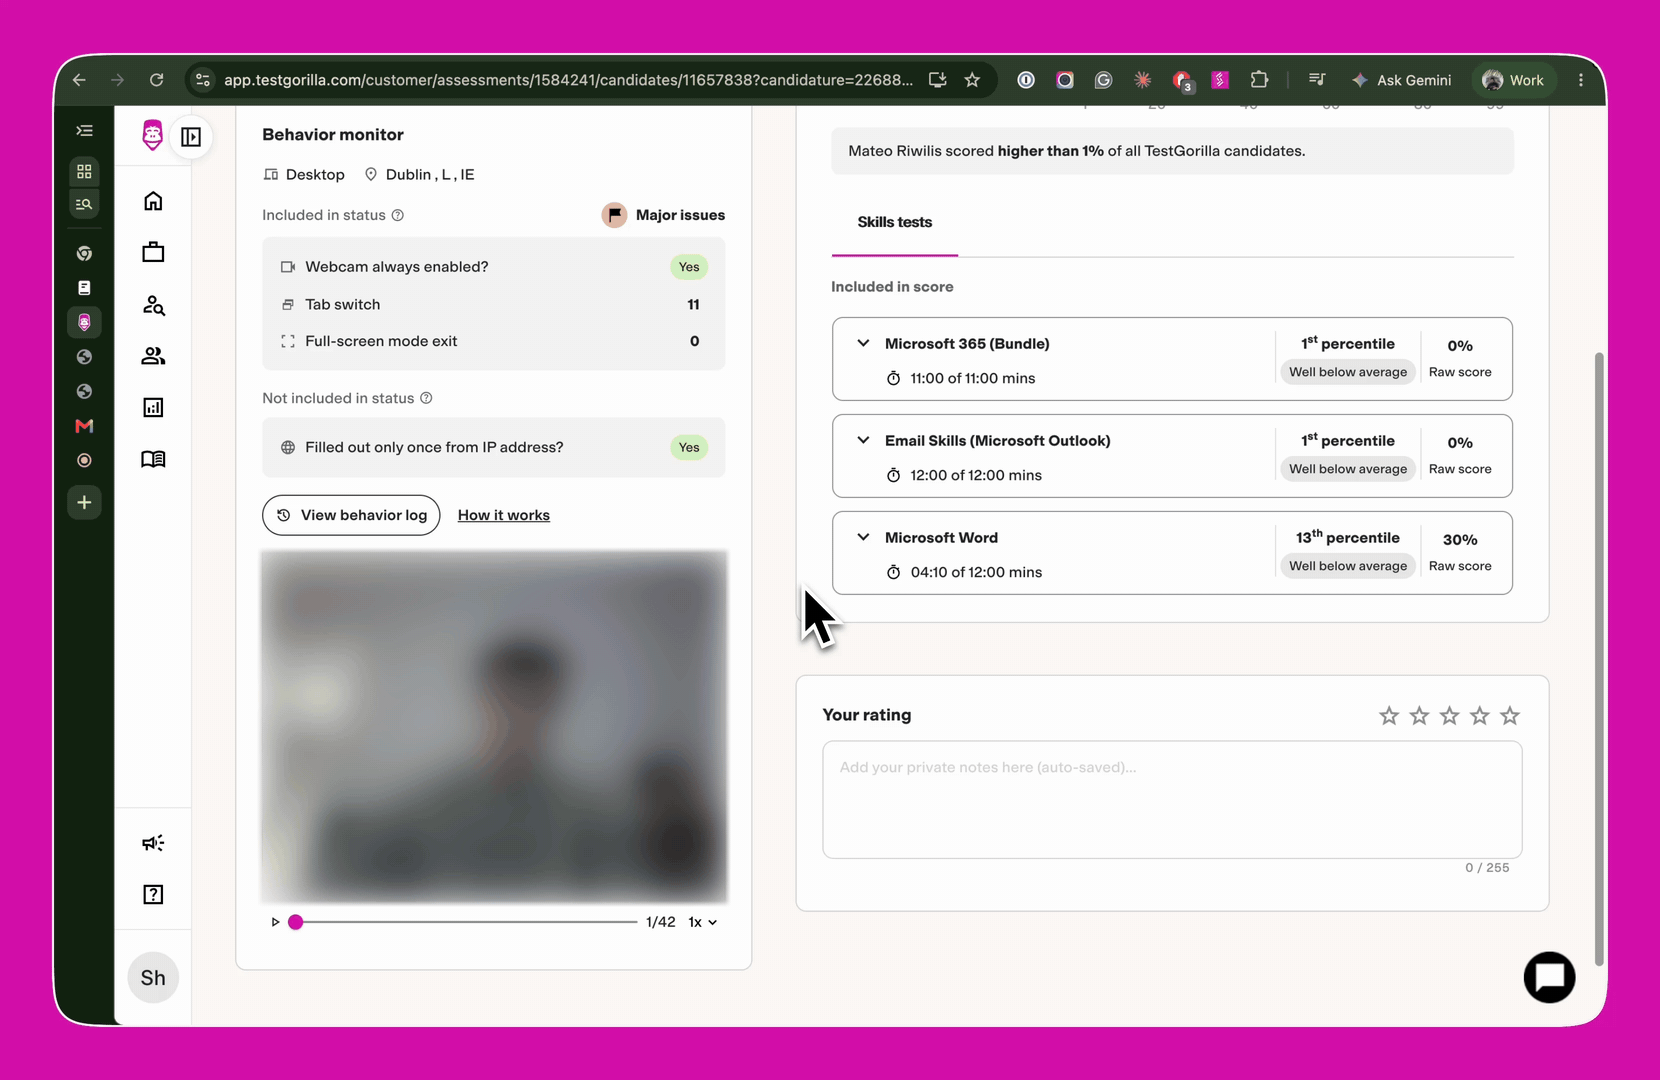
Task: Click the Major issues flag badge
Action: point(663,215)
